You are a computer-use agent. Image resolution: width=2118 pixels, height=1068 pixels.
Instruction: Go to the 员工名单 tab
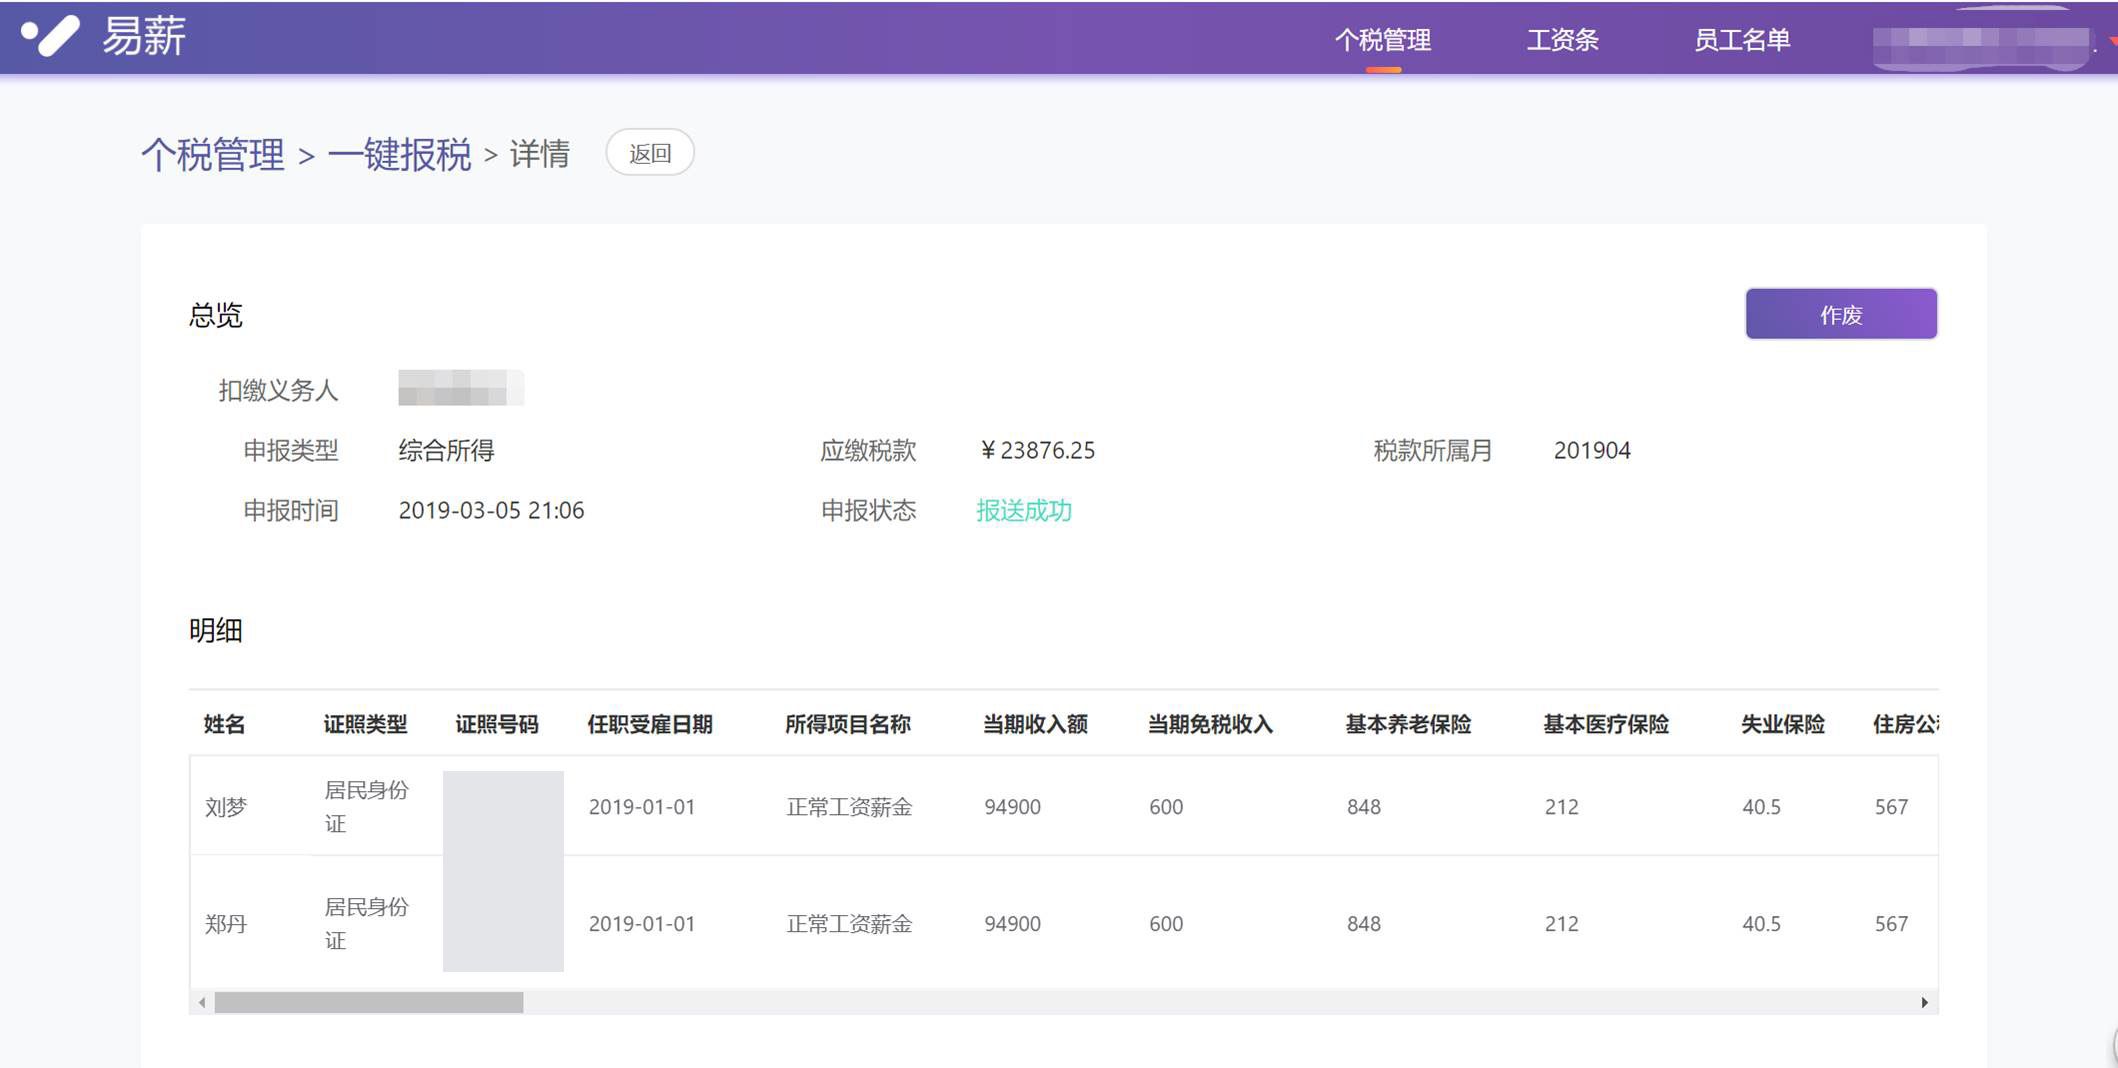(x=1741, y=40)
